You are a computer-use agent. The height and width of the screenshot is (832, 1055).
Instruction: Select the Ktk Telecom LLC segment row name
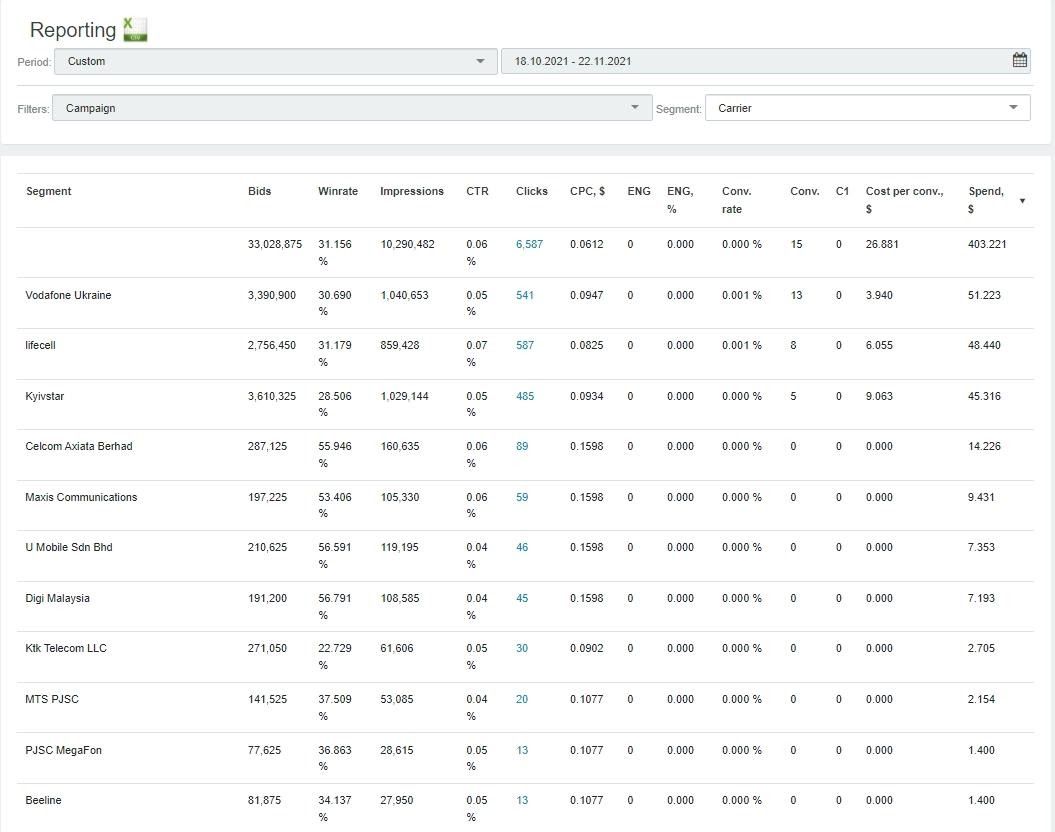coord(66,648)
